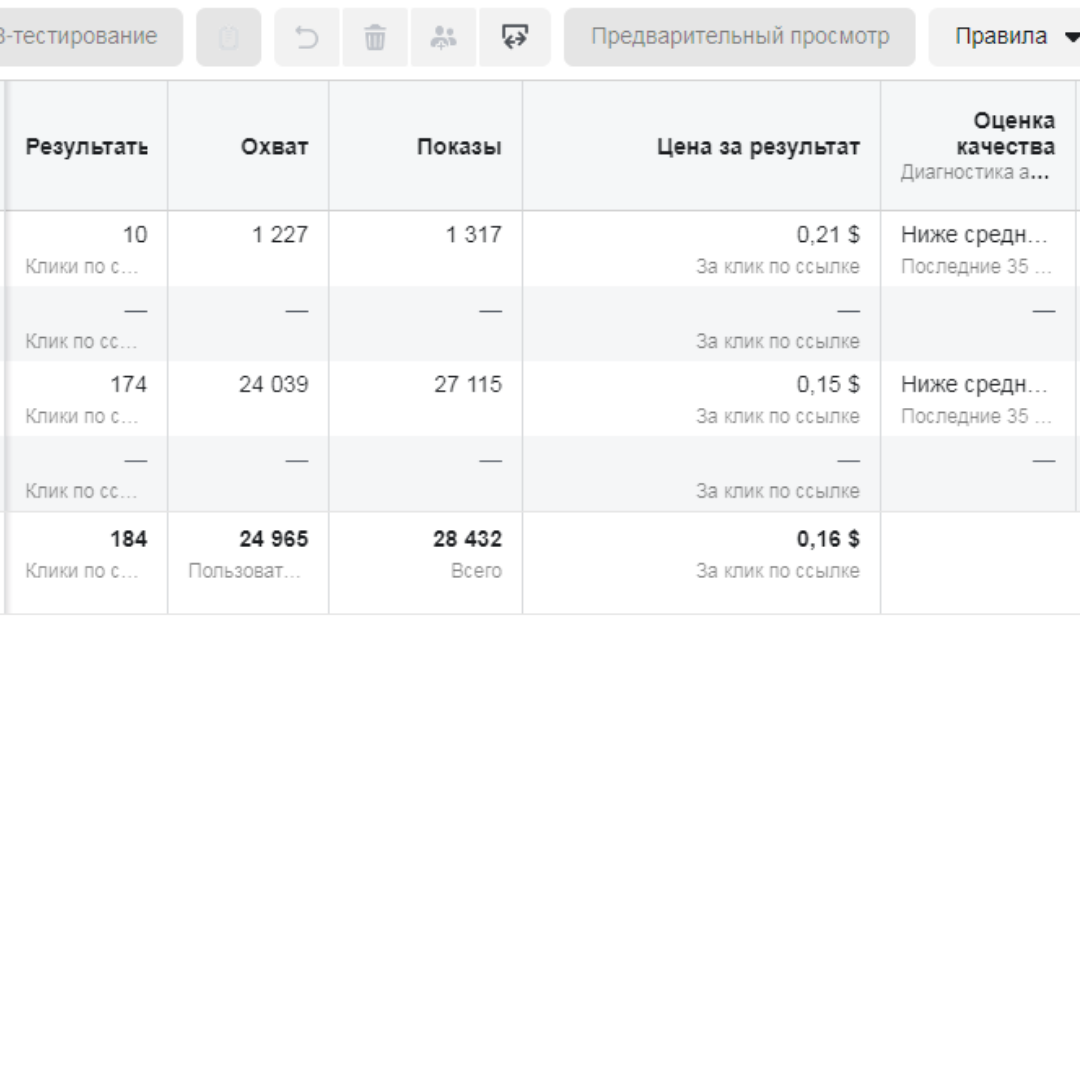Click the trash delete icon

375,37
